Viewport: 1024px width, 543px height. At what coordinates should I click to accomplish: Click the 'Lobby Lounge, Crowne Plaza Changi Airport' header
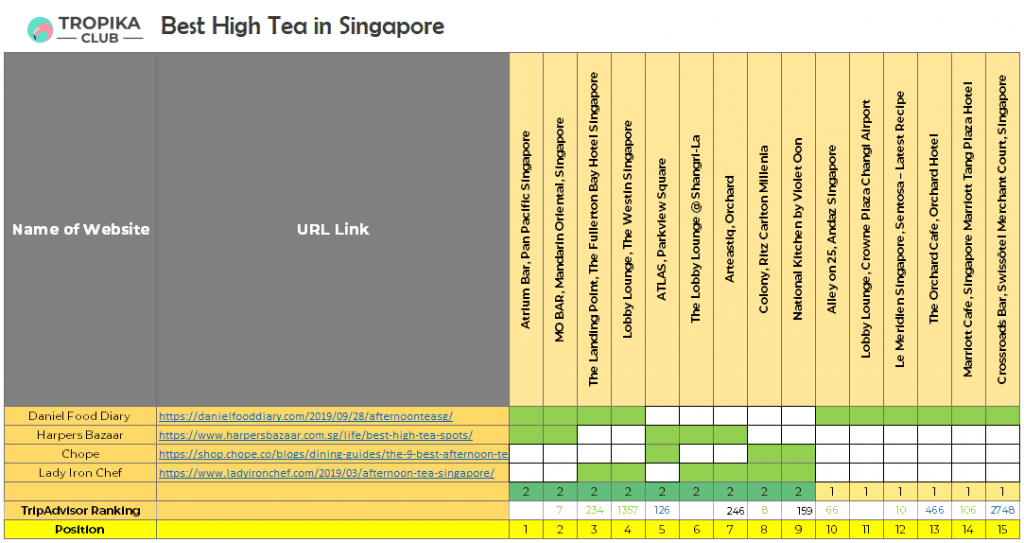click(866, 229)
